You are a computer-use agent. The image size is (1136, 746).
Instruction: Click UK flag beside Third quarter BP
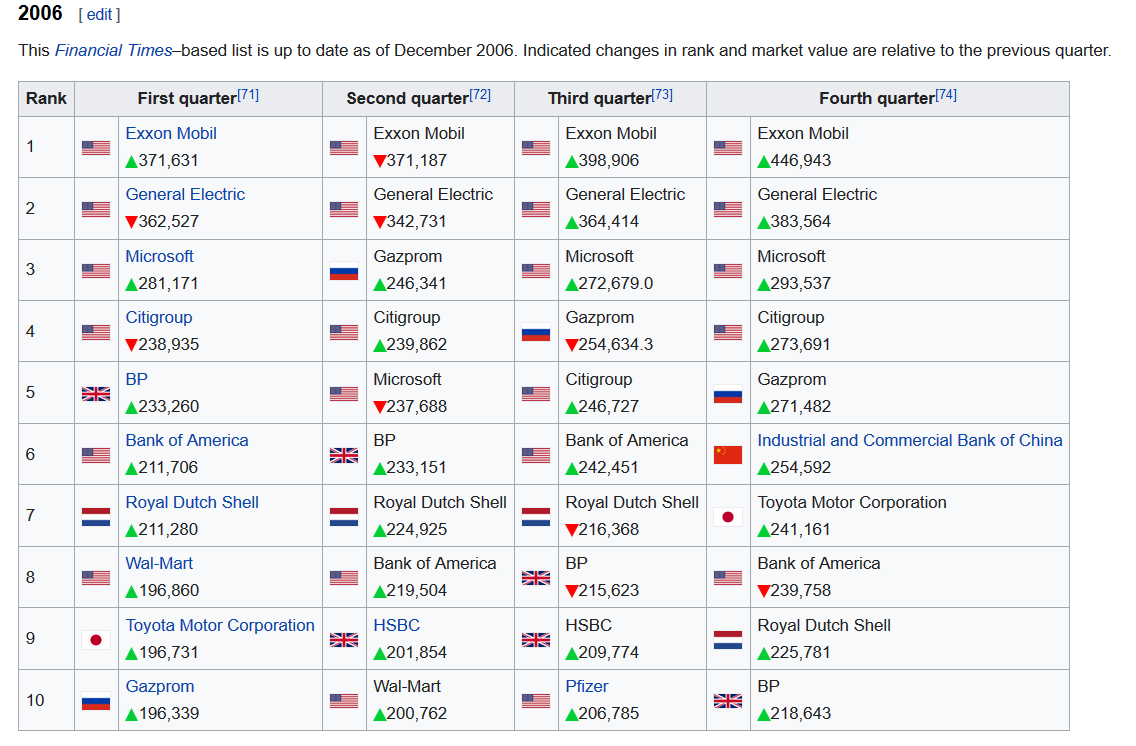pos(535,578)
